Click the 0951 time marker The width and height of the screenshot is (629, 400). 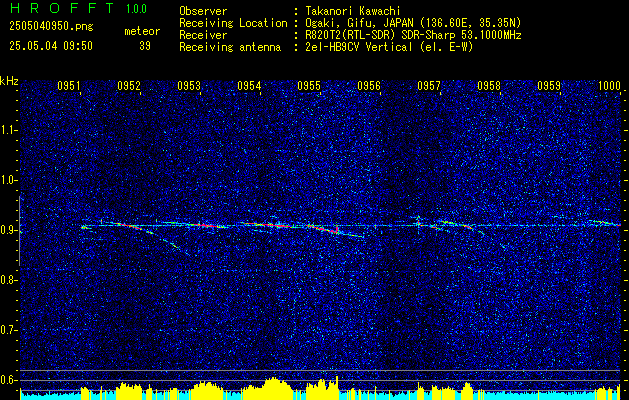tap(69, 85)
